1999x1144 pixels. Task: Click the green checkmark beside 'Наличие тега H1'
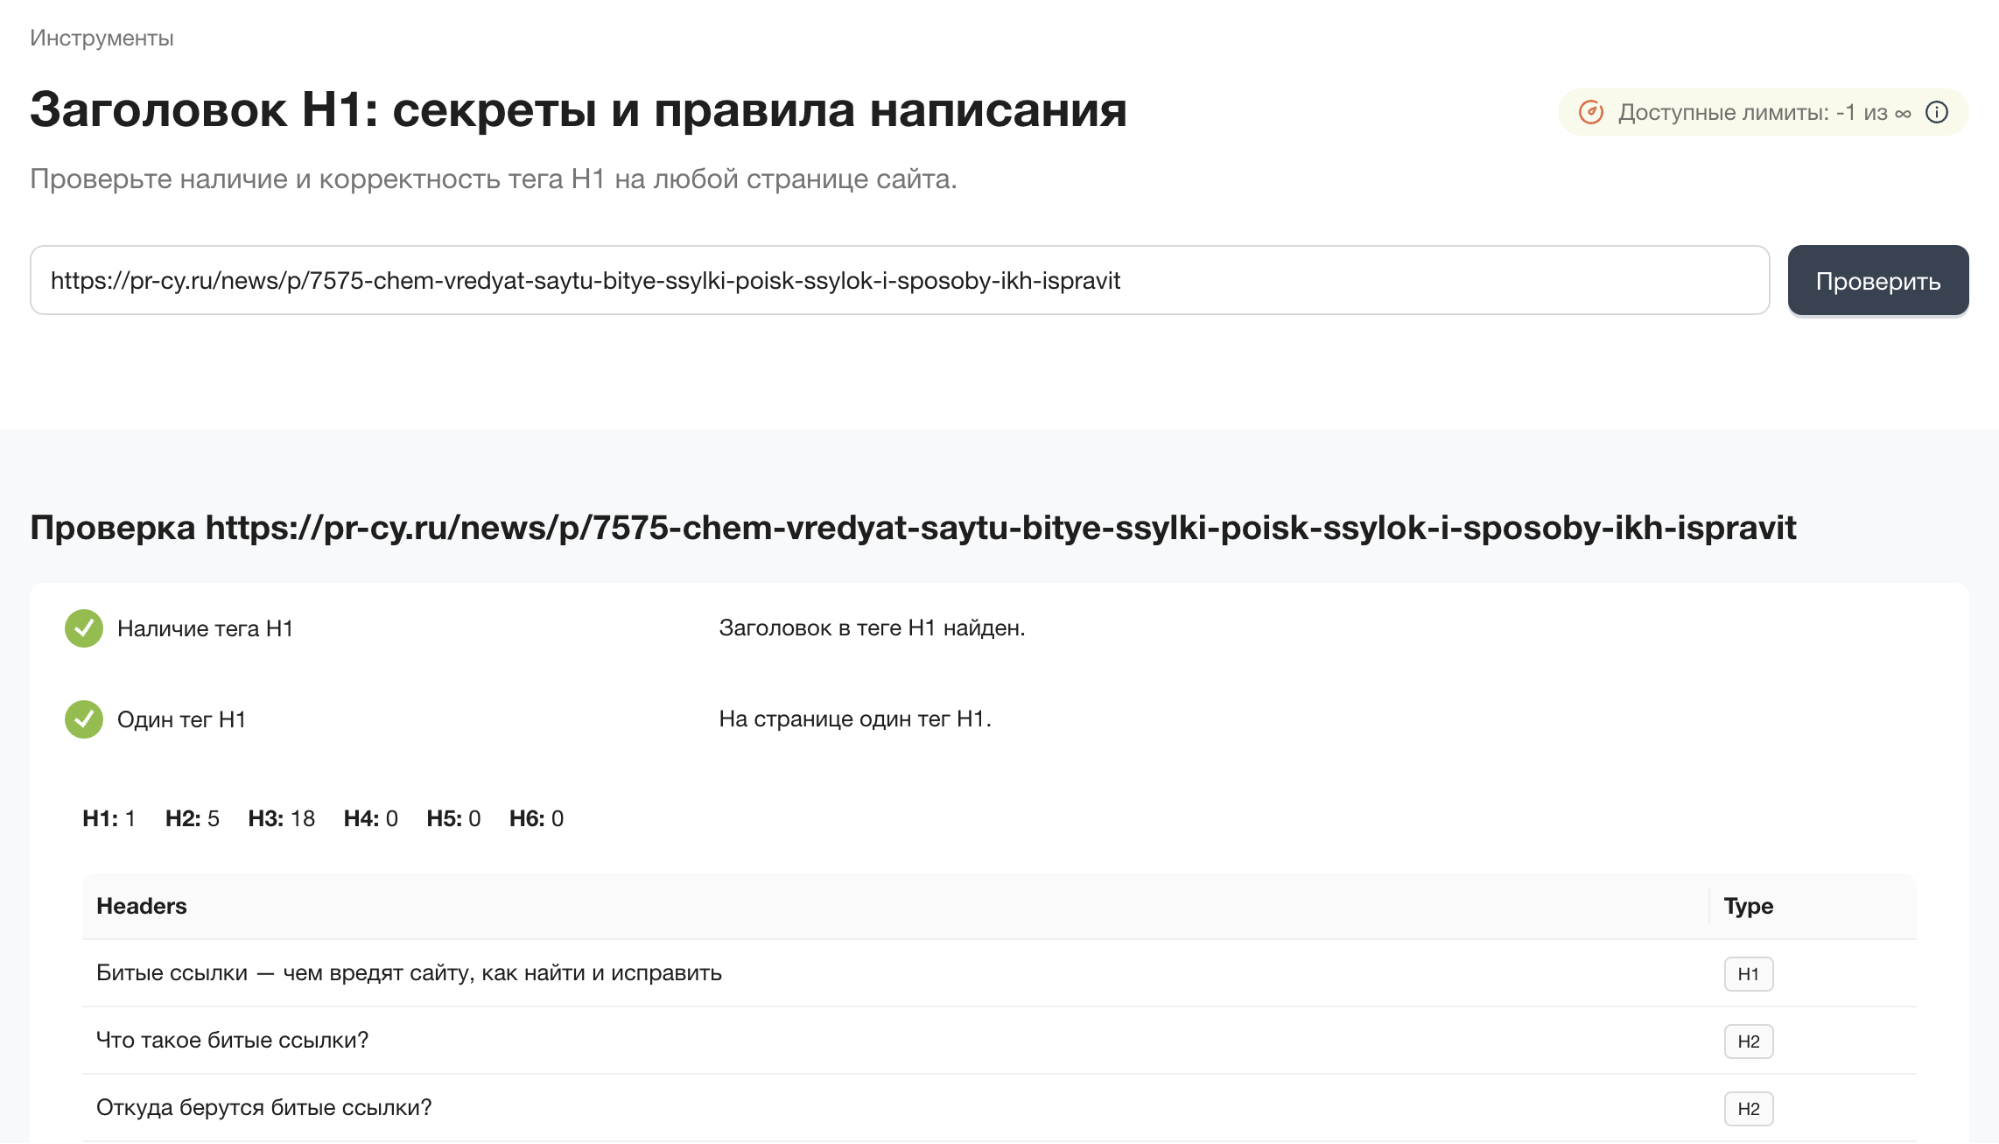click(84, 628)
